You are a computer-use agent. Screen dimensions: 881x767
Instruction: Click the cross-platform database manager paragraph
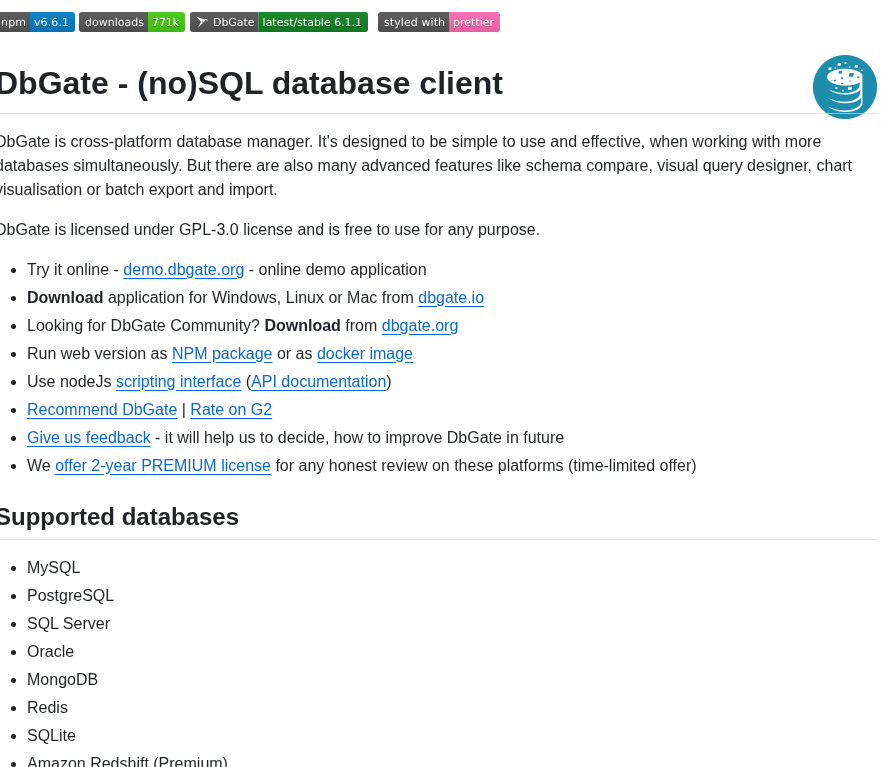tap(426, 166)
